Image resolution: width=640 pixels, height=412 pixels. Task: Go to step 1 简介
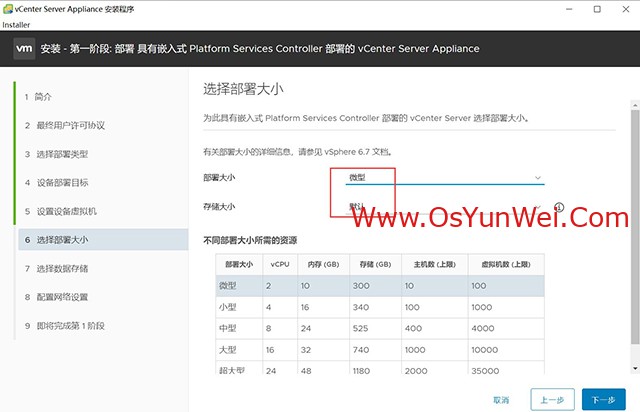[x=38, y=97]
